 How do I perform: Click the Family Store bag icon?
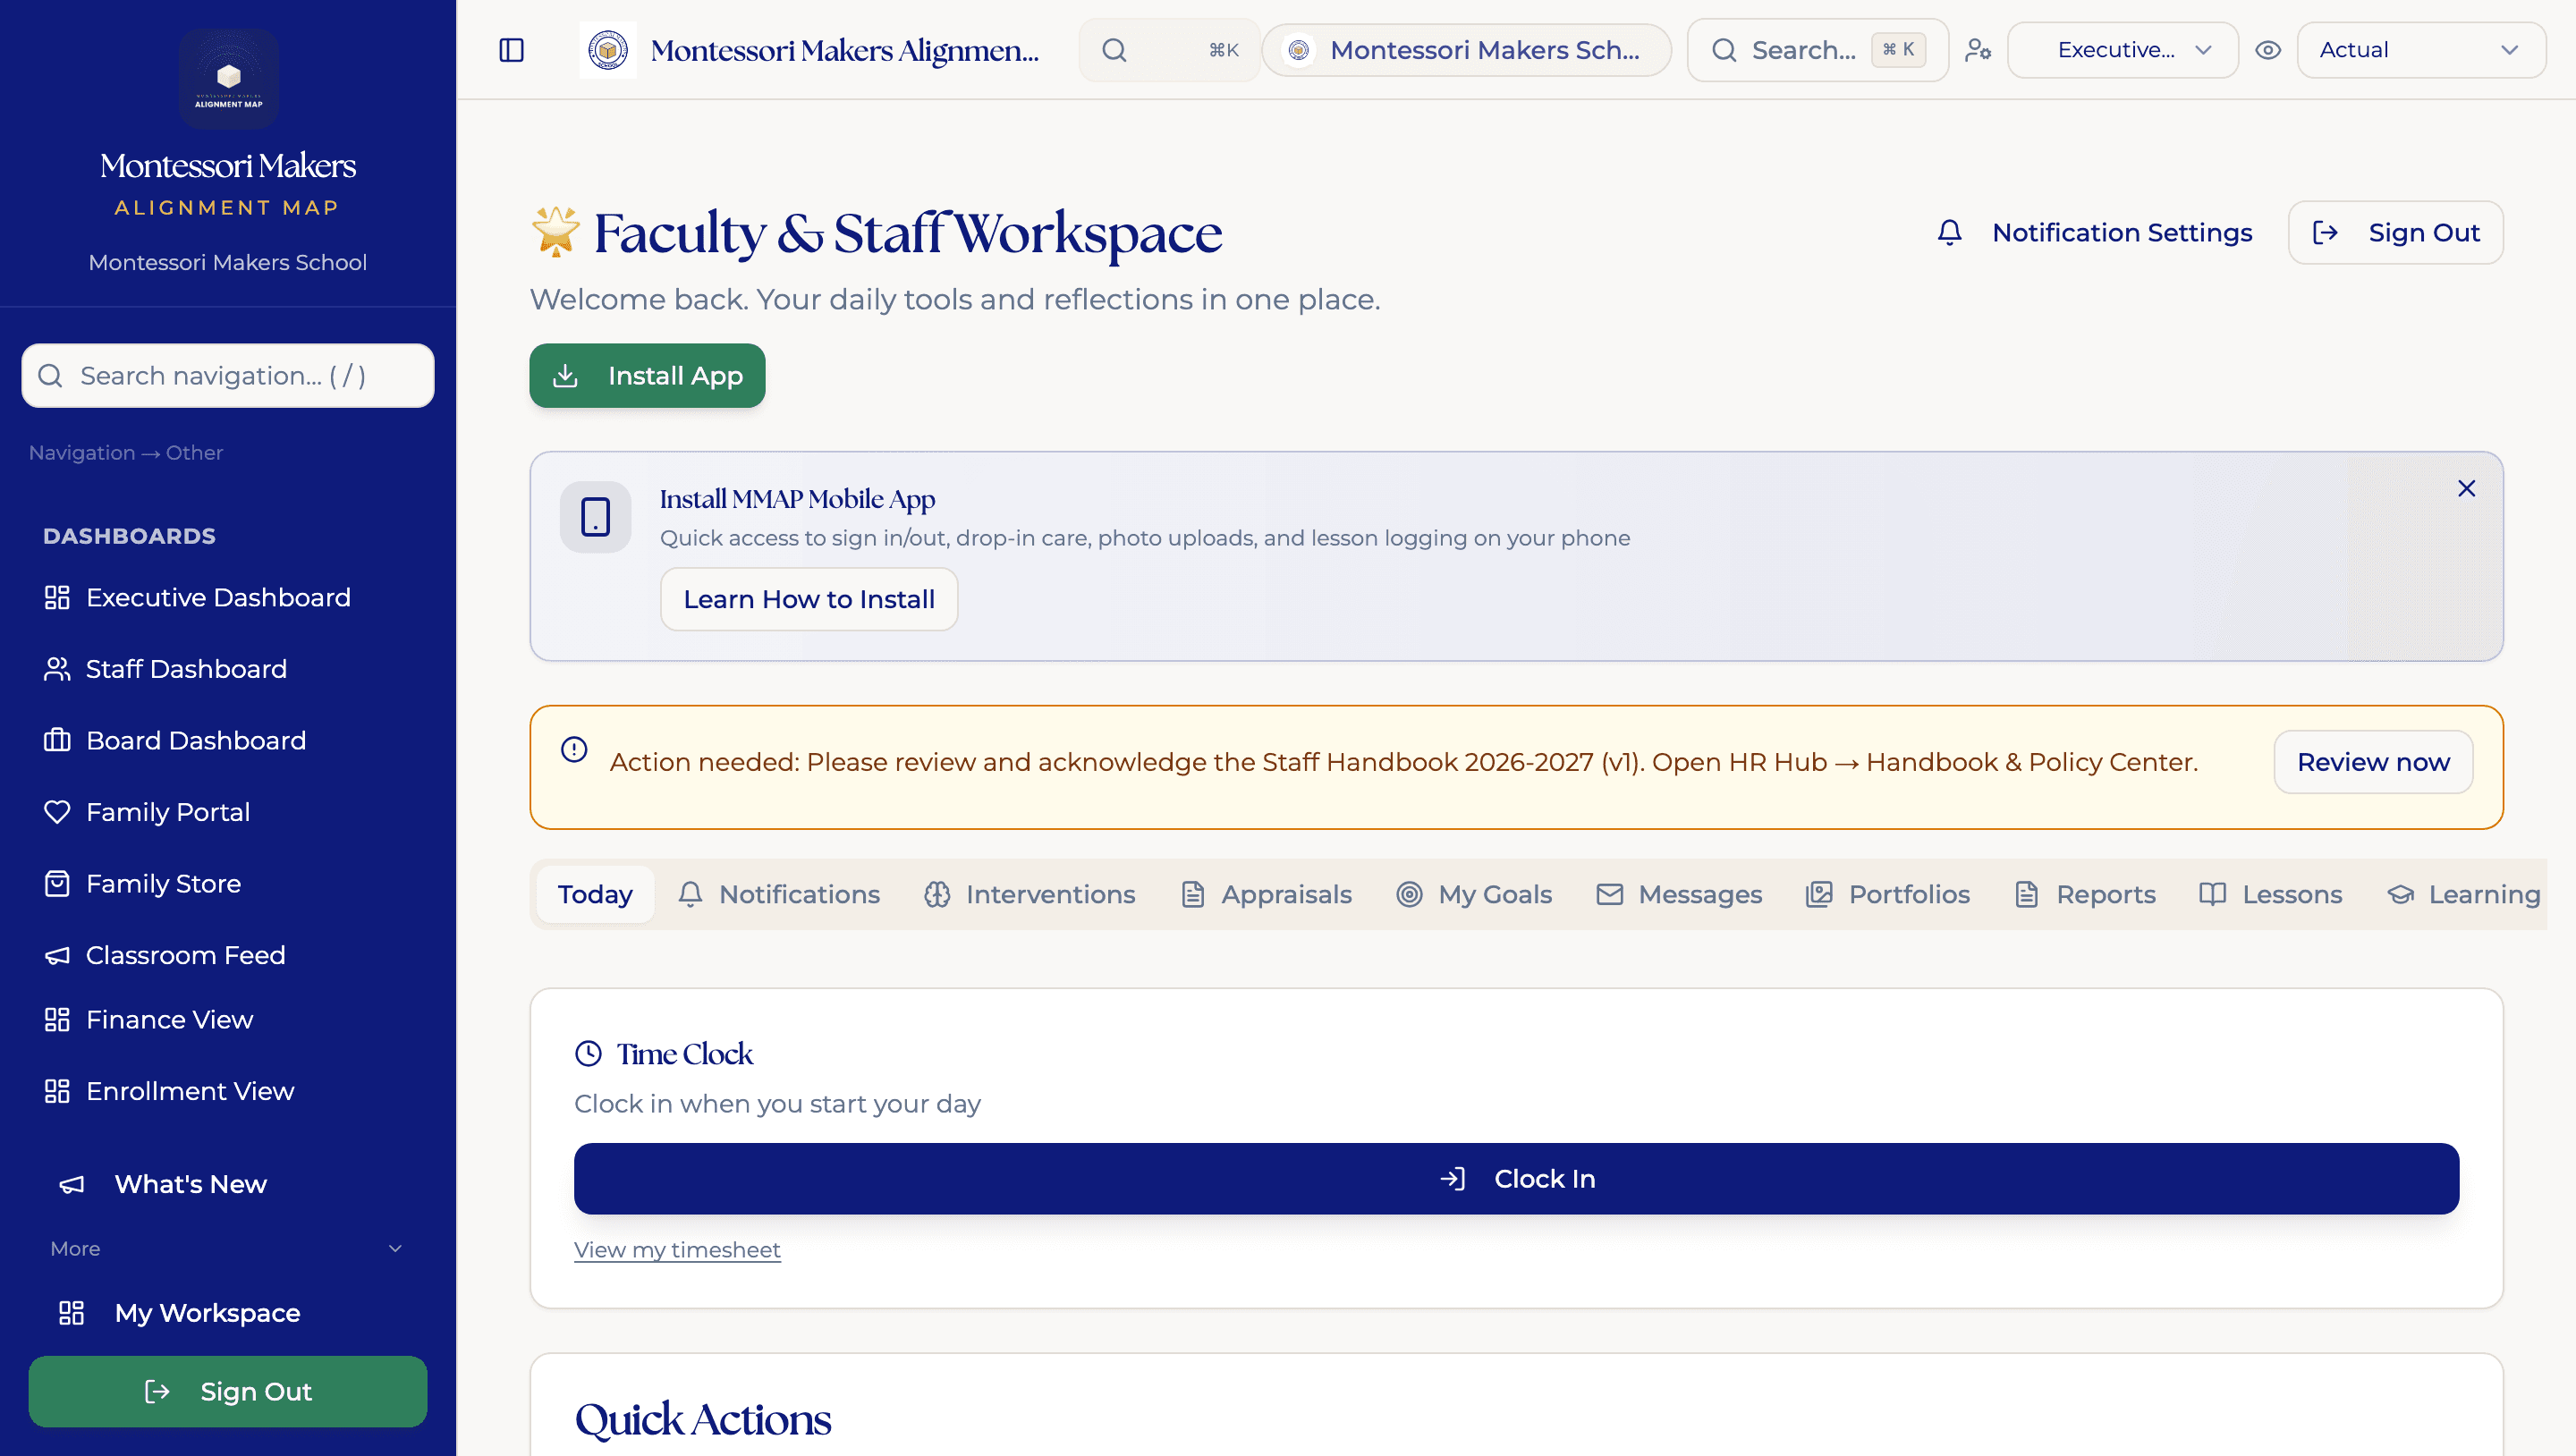coord(57,884)
